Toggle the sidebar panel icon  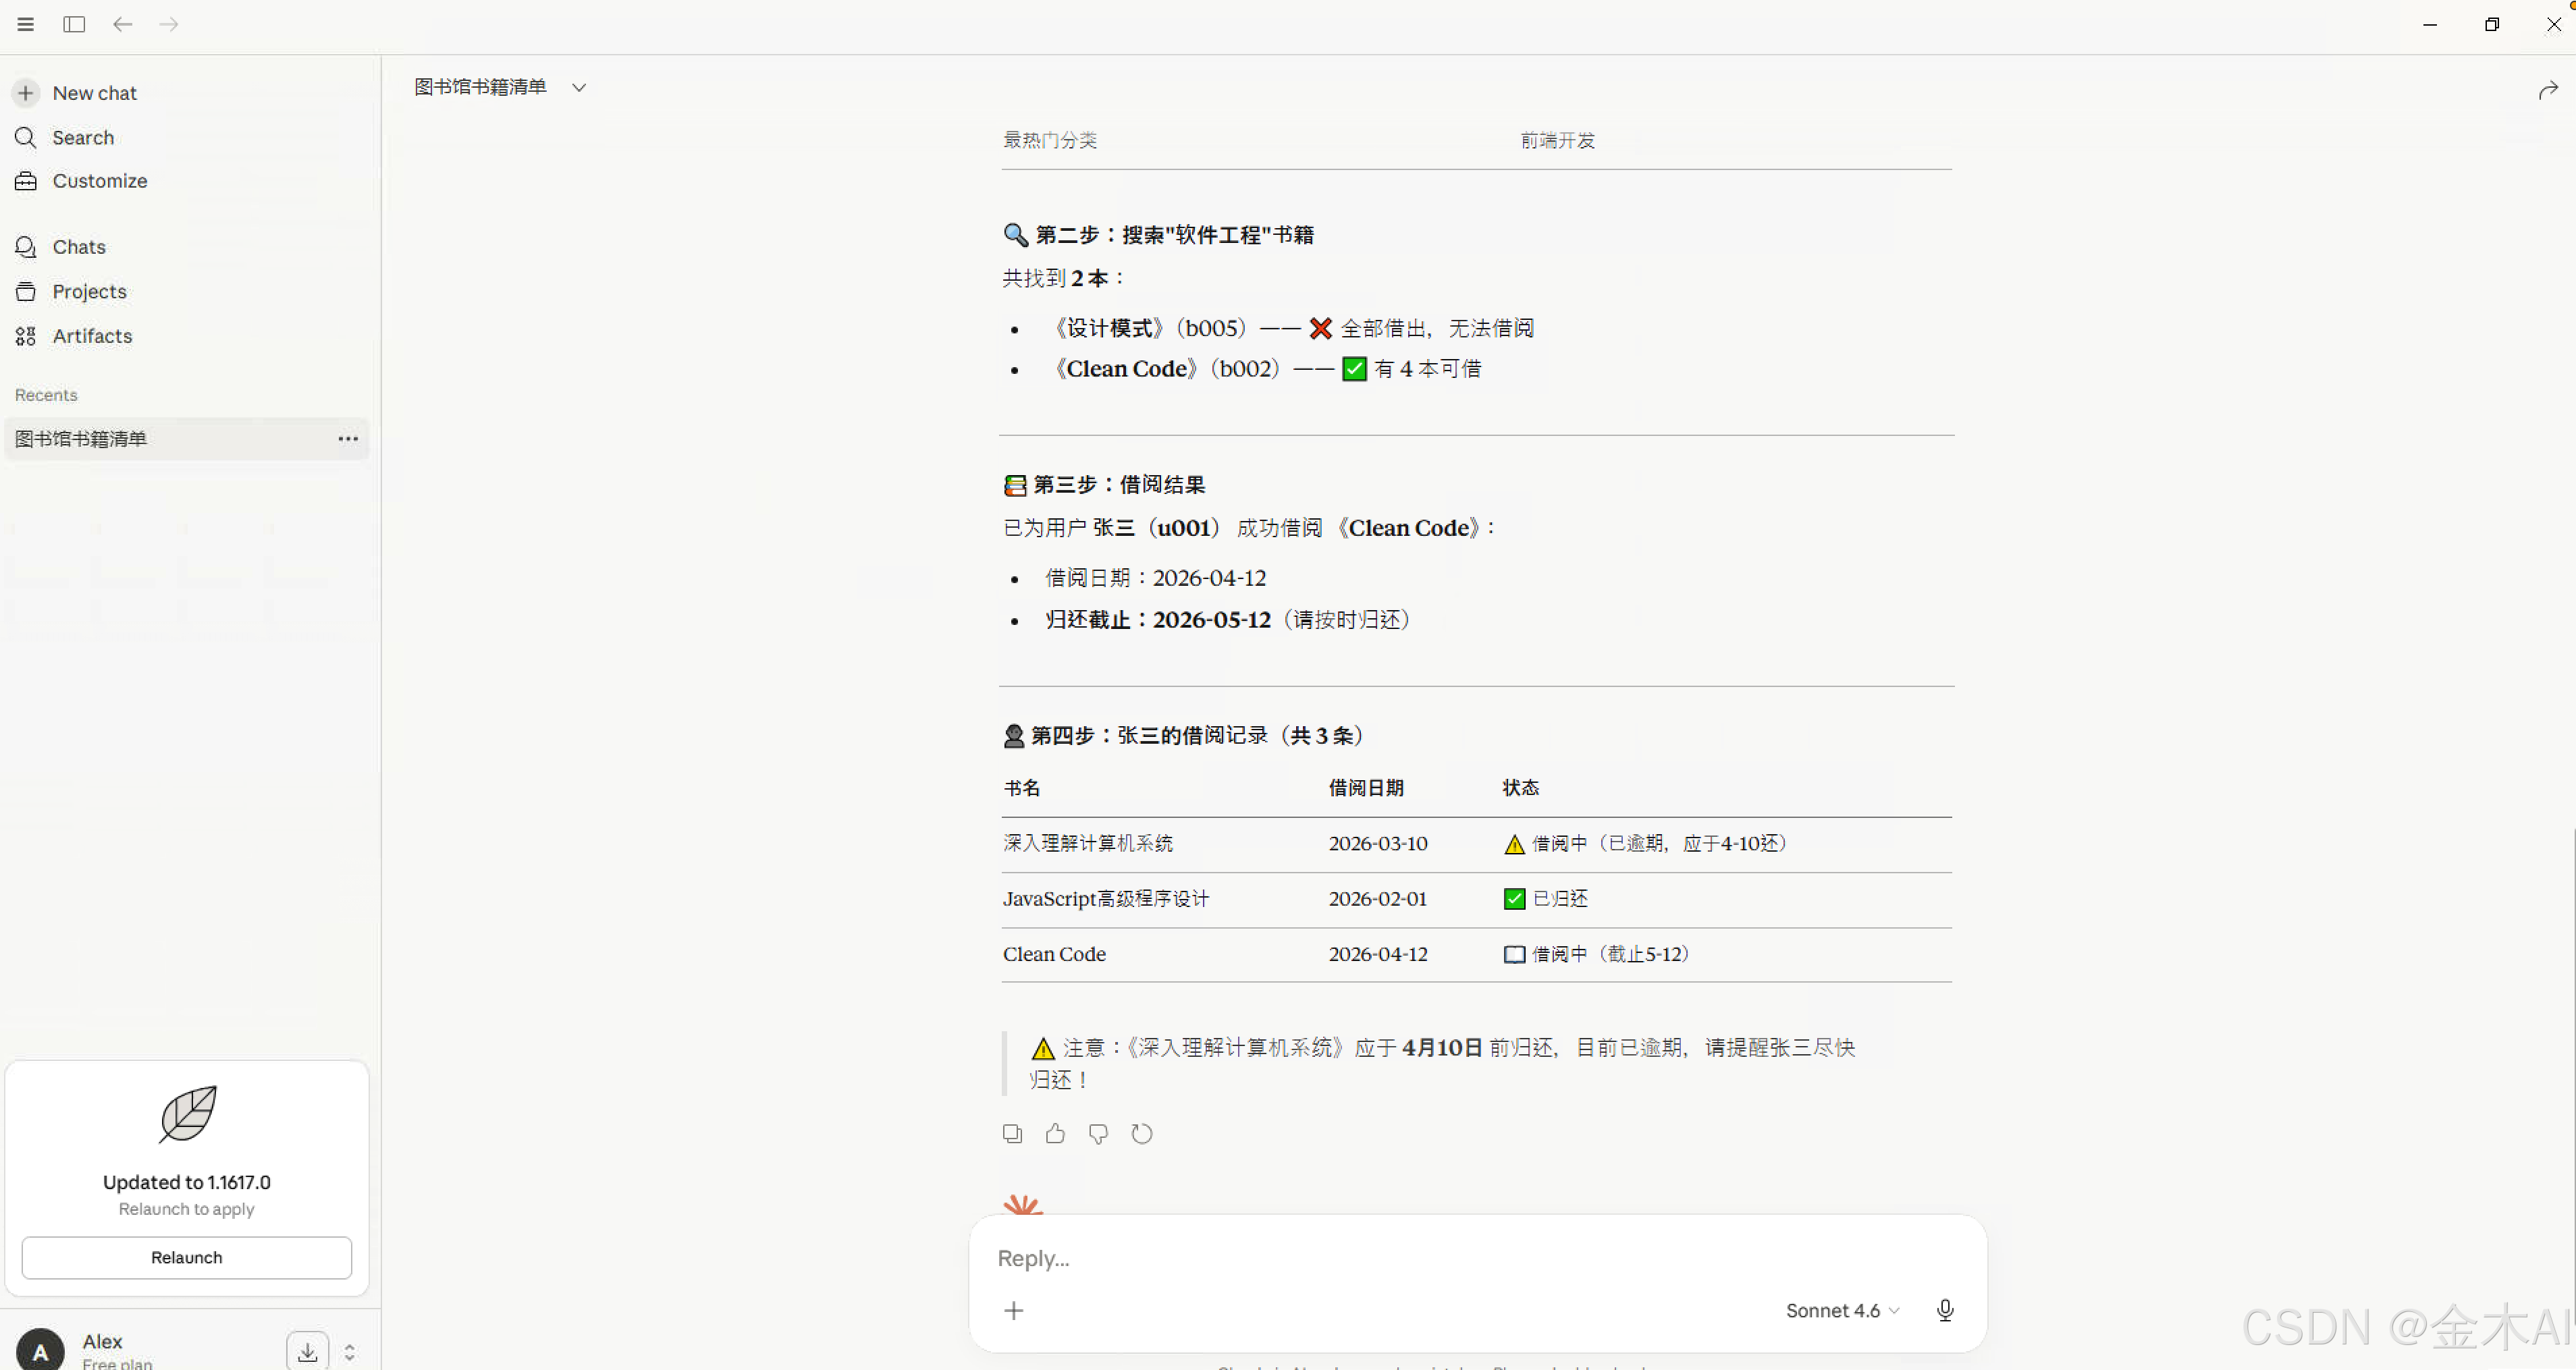74,24
